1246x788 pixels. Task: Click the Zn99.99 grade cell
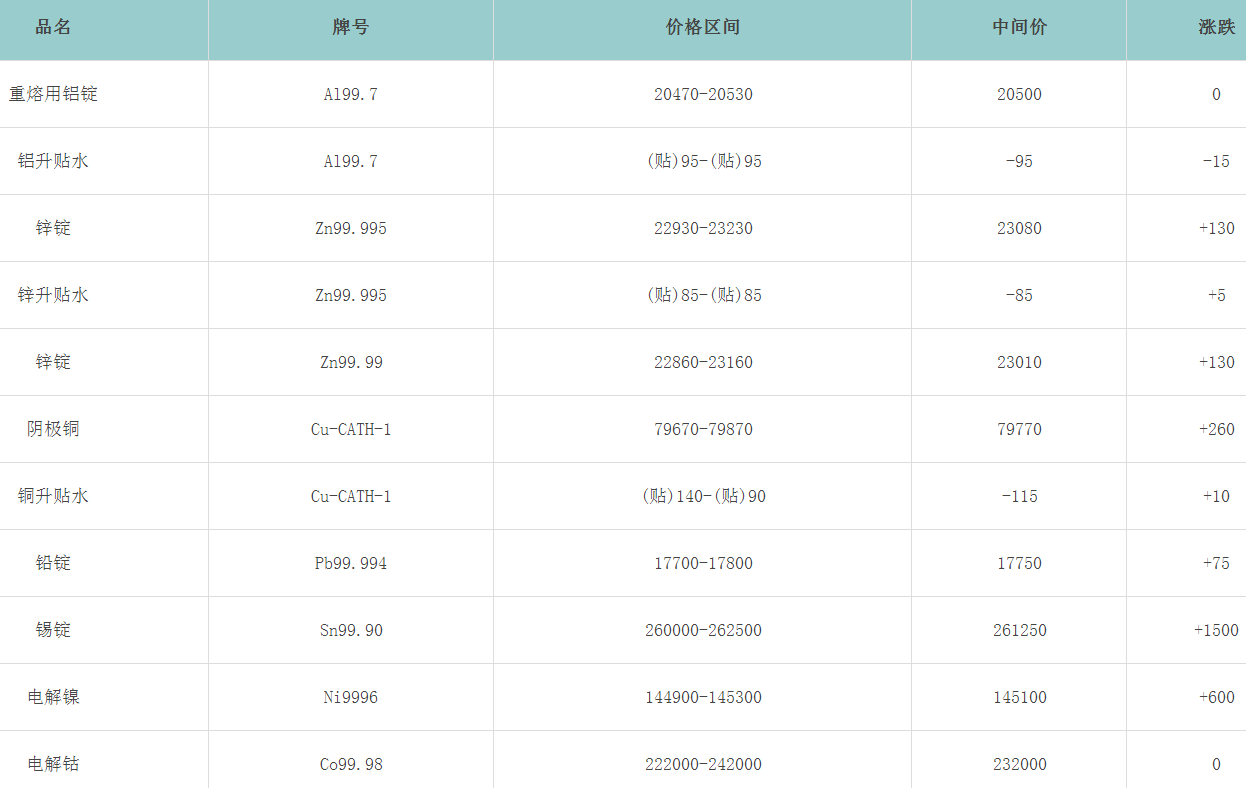(351, 362)
